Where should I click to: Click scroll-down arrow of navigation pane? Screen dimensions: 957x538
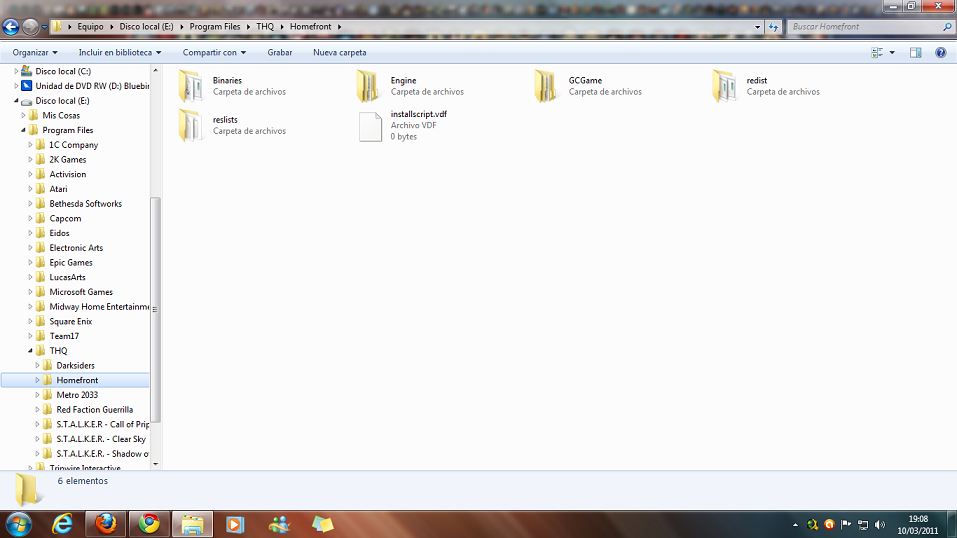155,464
